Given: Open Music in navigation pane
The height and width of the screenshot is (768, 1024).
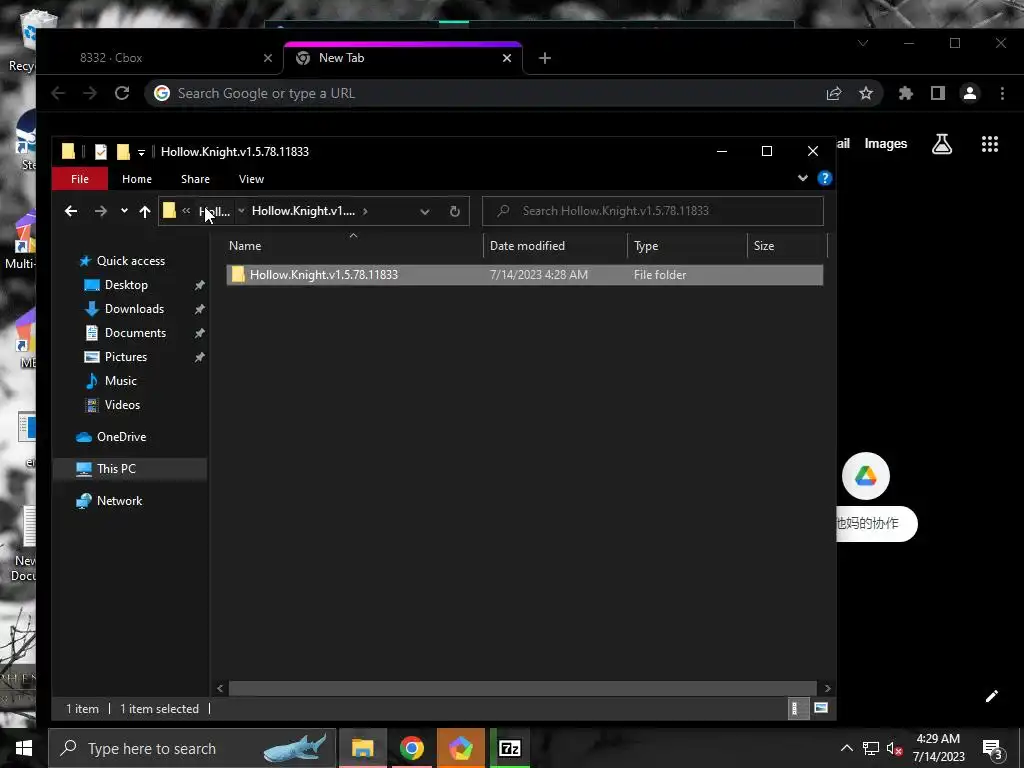Looking at the screenshot, I should click(120, 381).
